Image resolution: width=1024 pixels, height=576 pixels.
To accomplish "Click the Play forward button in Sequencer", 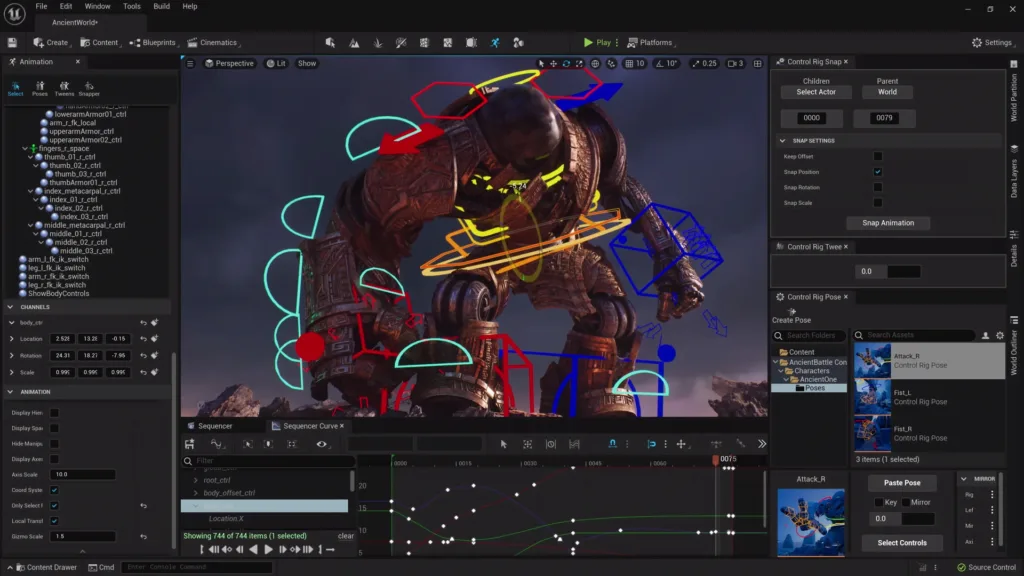I will tap(268, 550).
